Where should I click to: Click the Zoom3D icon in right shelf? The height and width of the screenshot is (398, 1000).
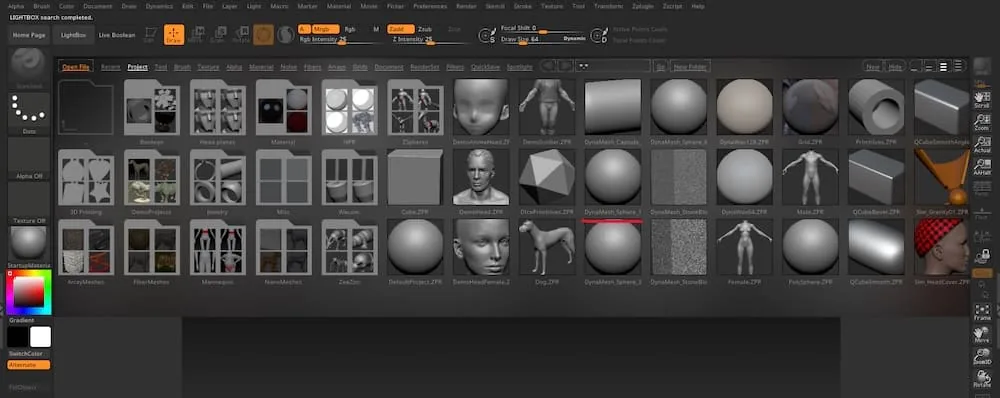[982, 357]
